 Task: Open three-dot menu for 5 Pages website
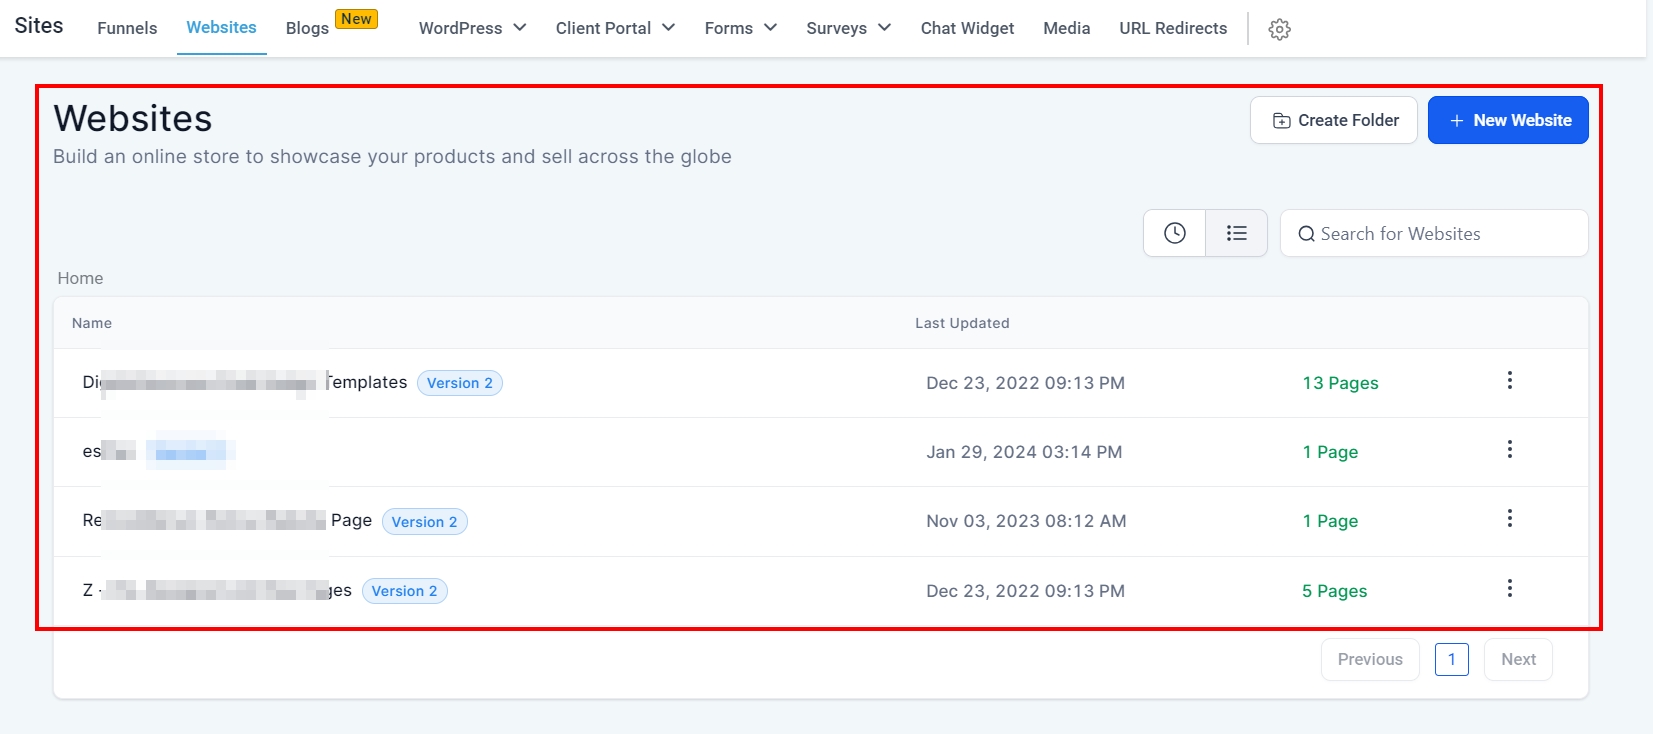point(1509,589)
